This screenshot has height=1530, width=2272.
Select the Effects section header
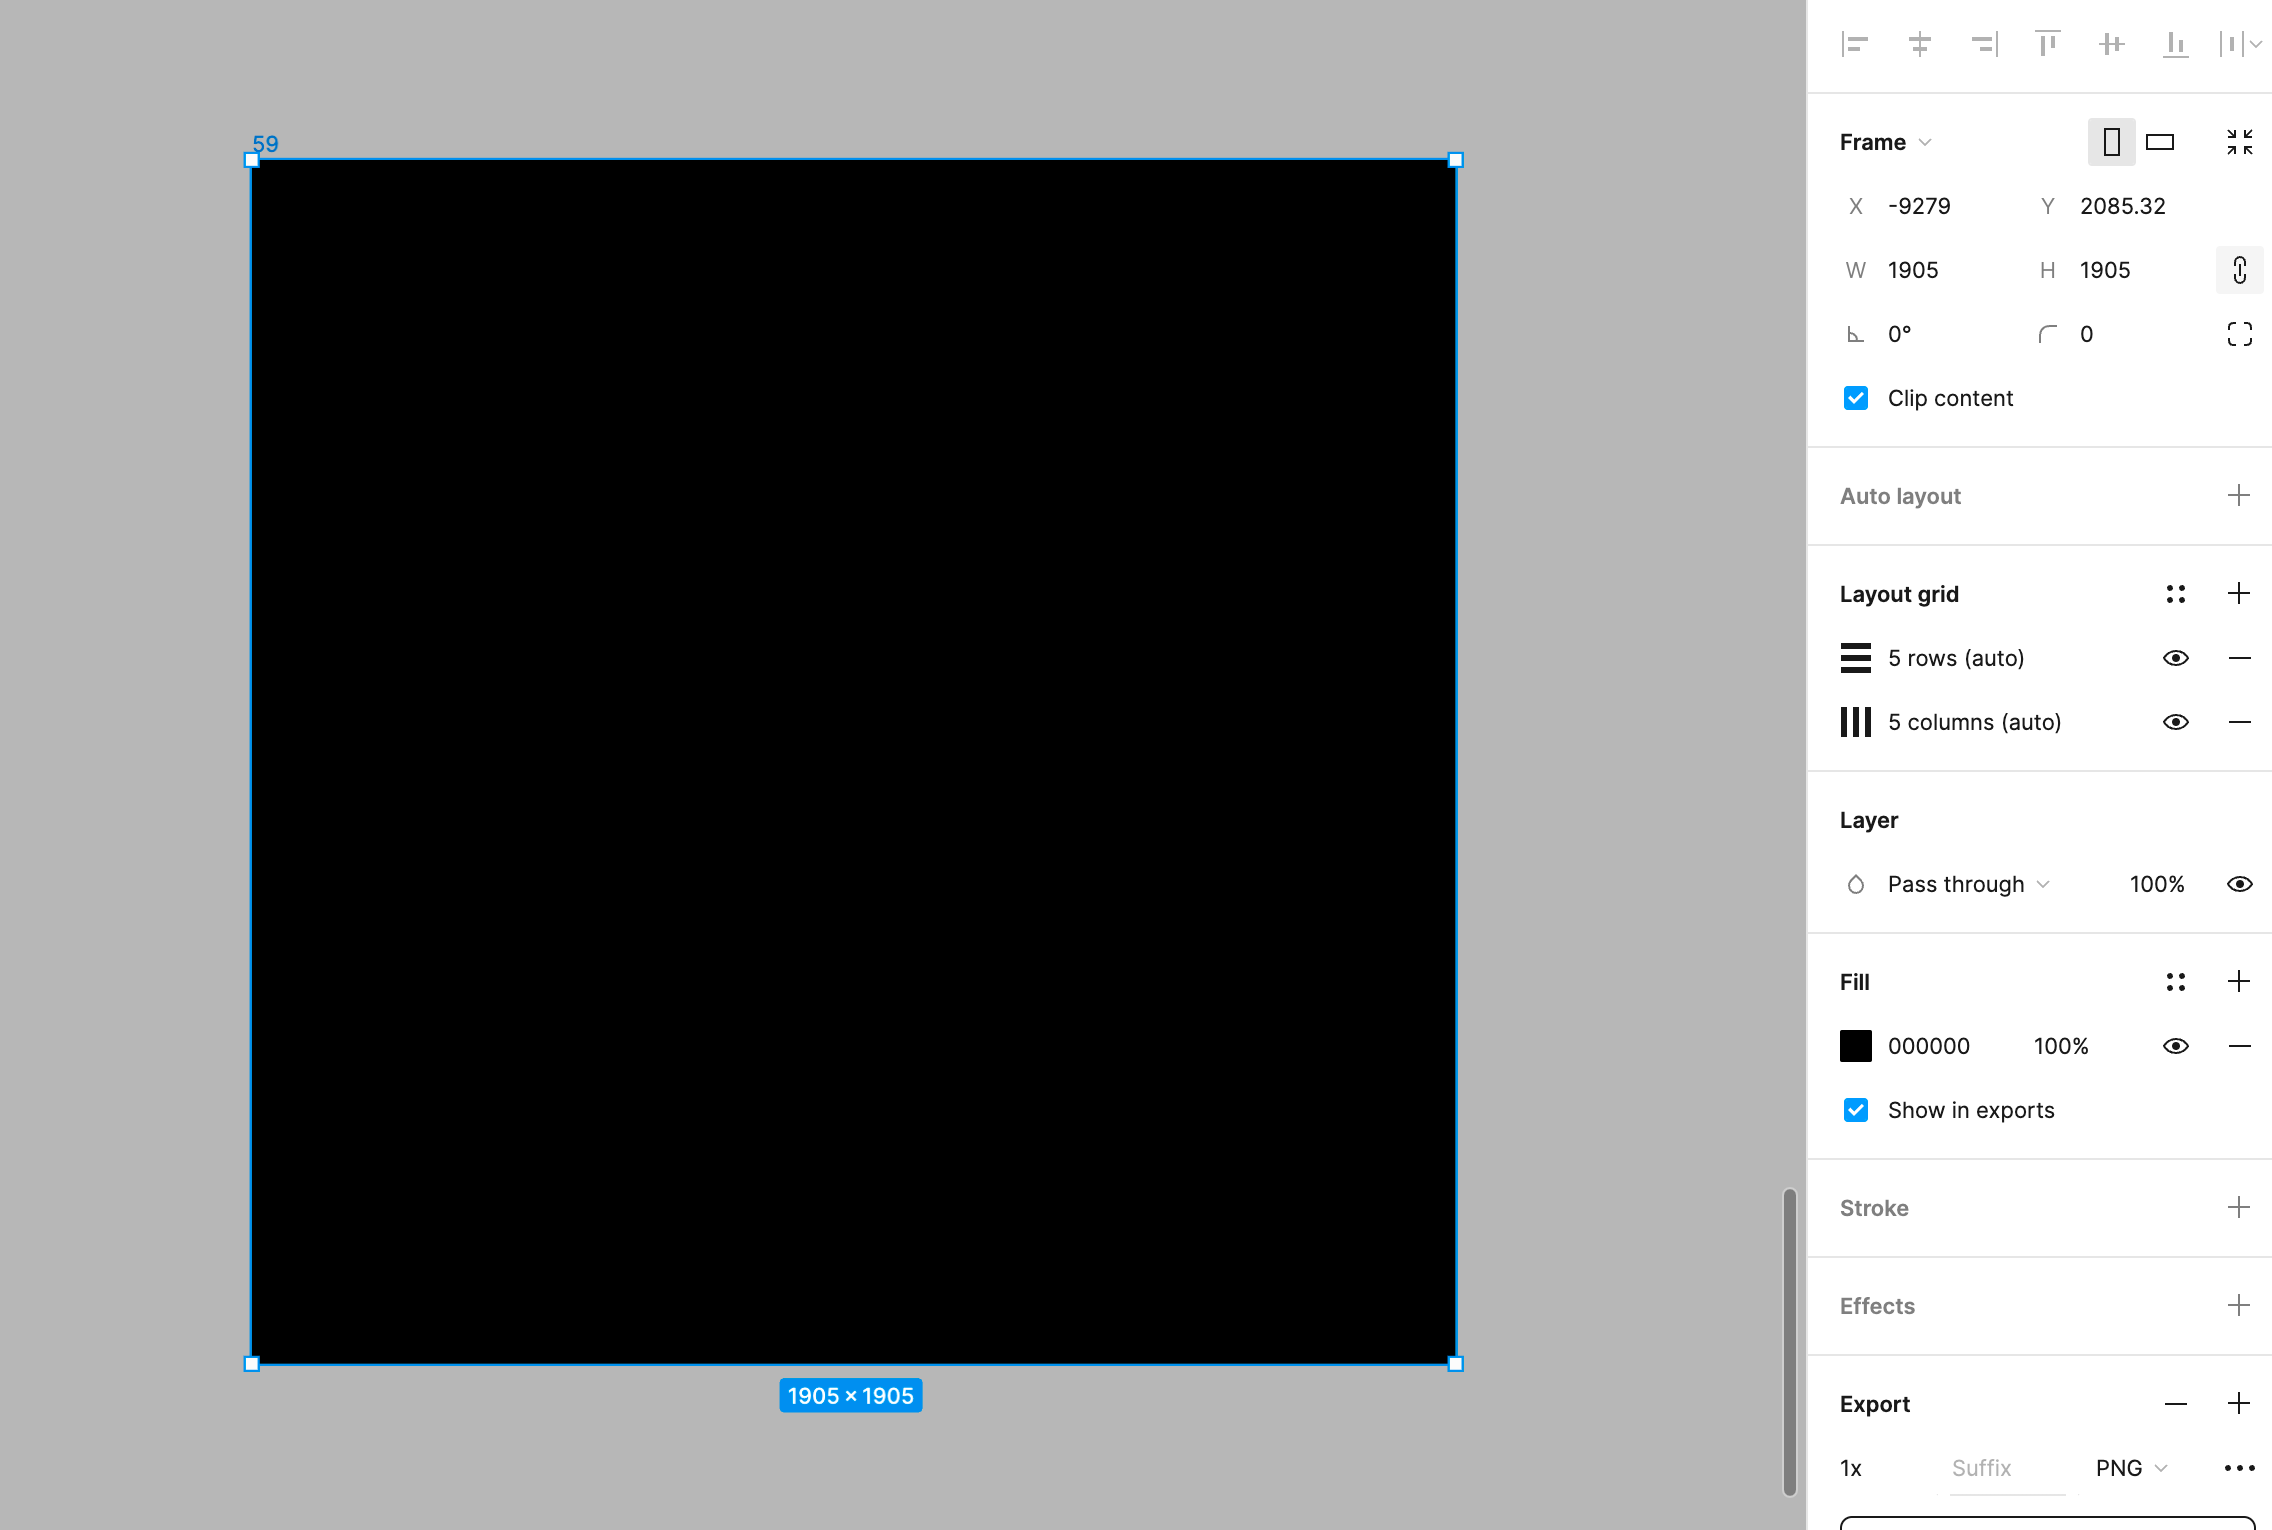point(1878,1306)
